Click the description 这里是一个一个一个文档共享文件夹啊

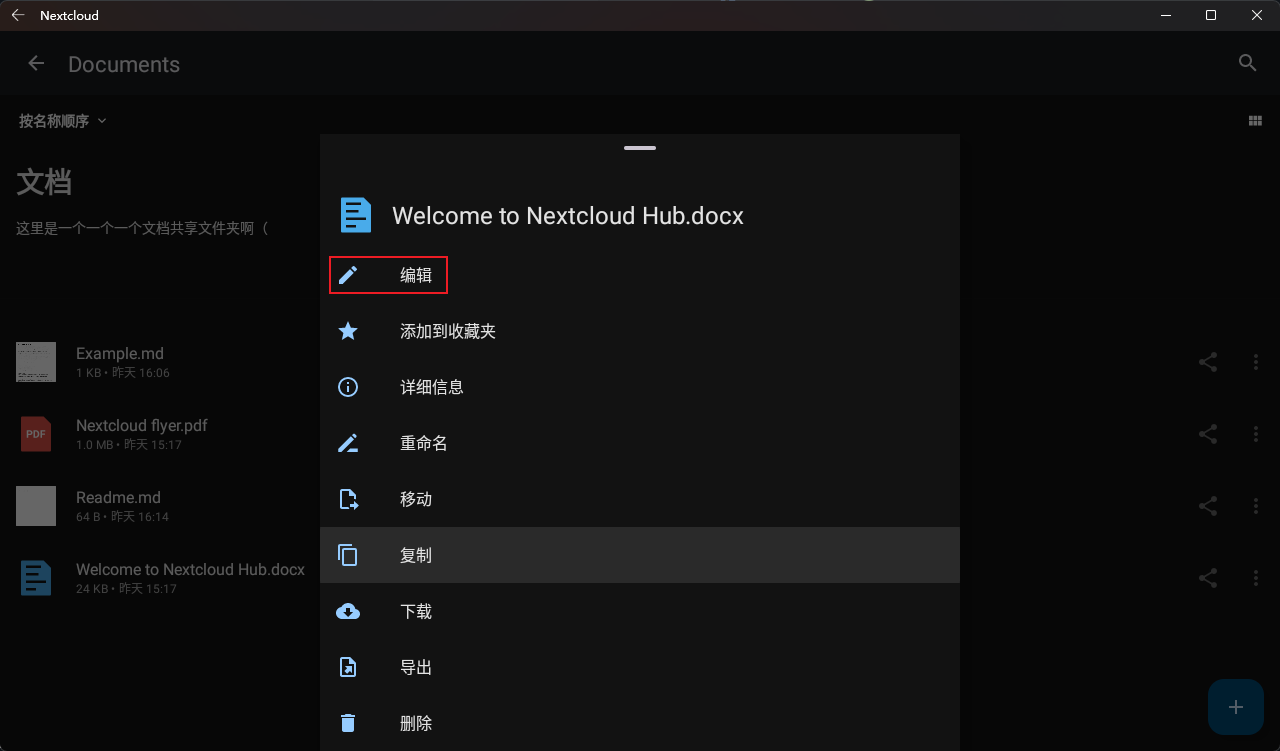pyautogui.click(x=142, y=228)
